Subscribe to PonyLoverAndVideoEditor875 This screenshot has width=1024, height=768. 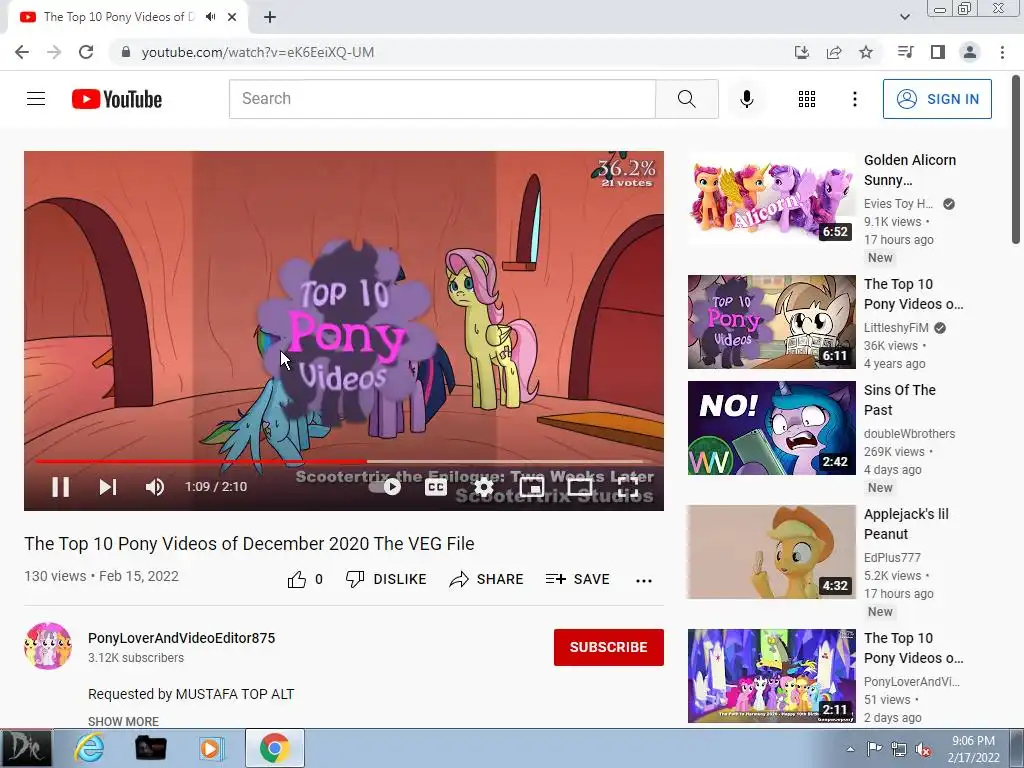pos(609,647)
